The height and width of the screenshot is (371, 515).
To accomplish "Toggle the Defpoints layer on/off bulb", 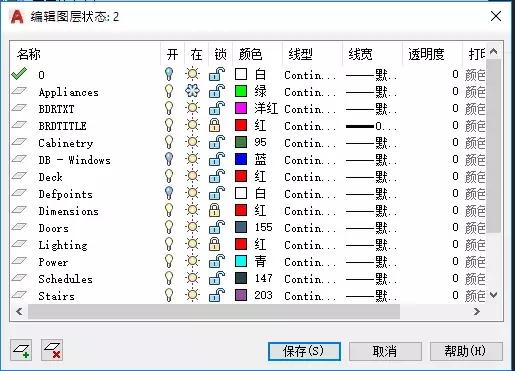I will tap(169, 193).
